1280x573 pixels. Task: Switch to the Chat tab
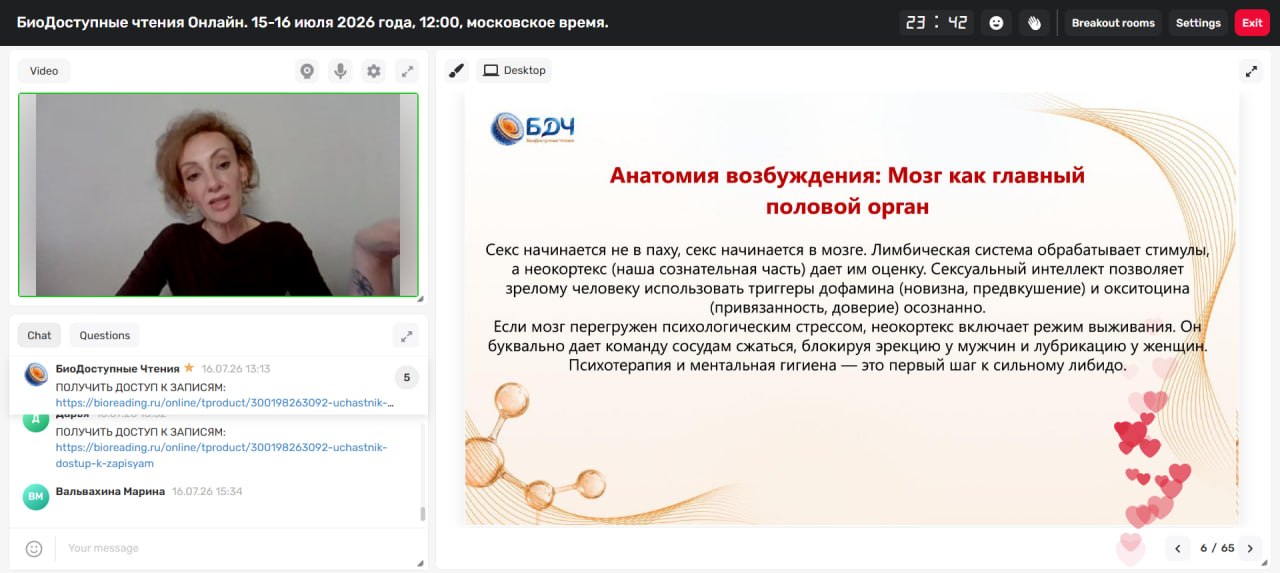point(39,335)
